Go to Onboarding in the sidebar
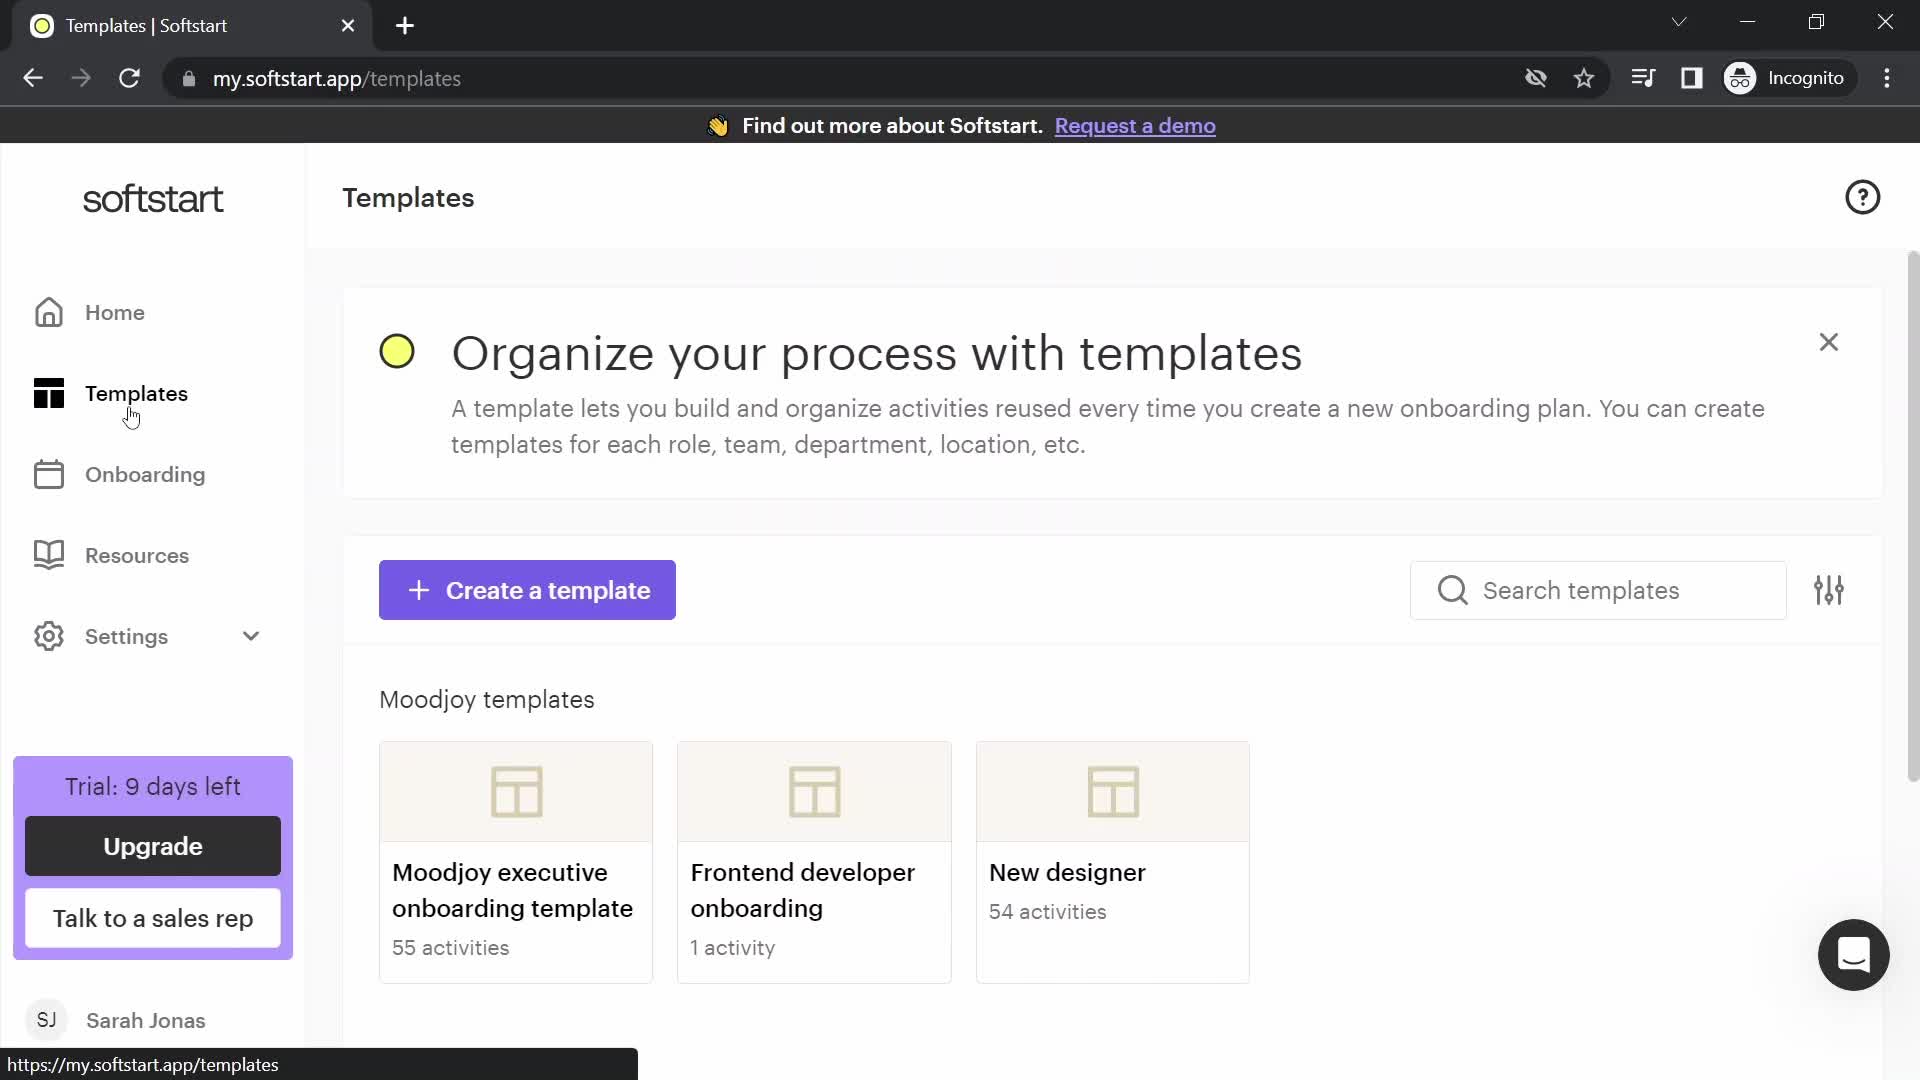1920x1080 pixels. [x=145, y=475]
